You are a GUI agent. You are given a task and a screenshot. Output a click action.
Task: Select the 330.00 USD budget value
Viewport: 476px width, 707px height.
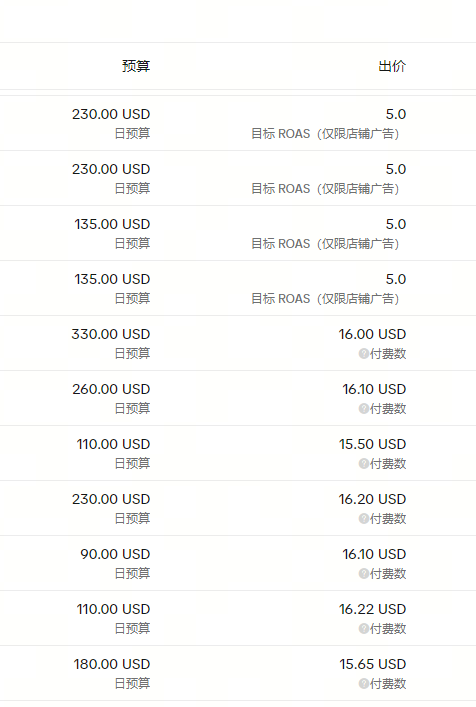110,334
